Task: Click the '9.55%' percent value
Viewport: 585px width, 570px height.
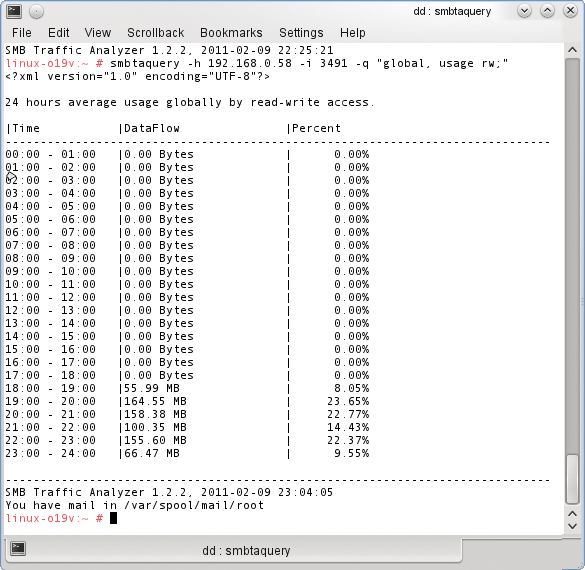Action: 351,454
